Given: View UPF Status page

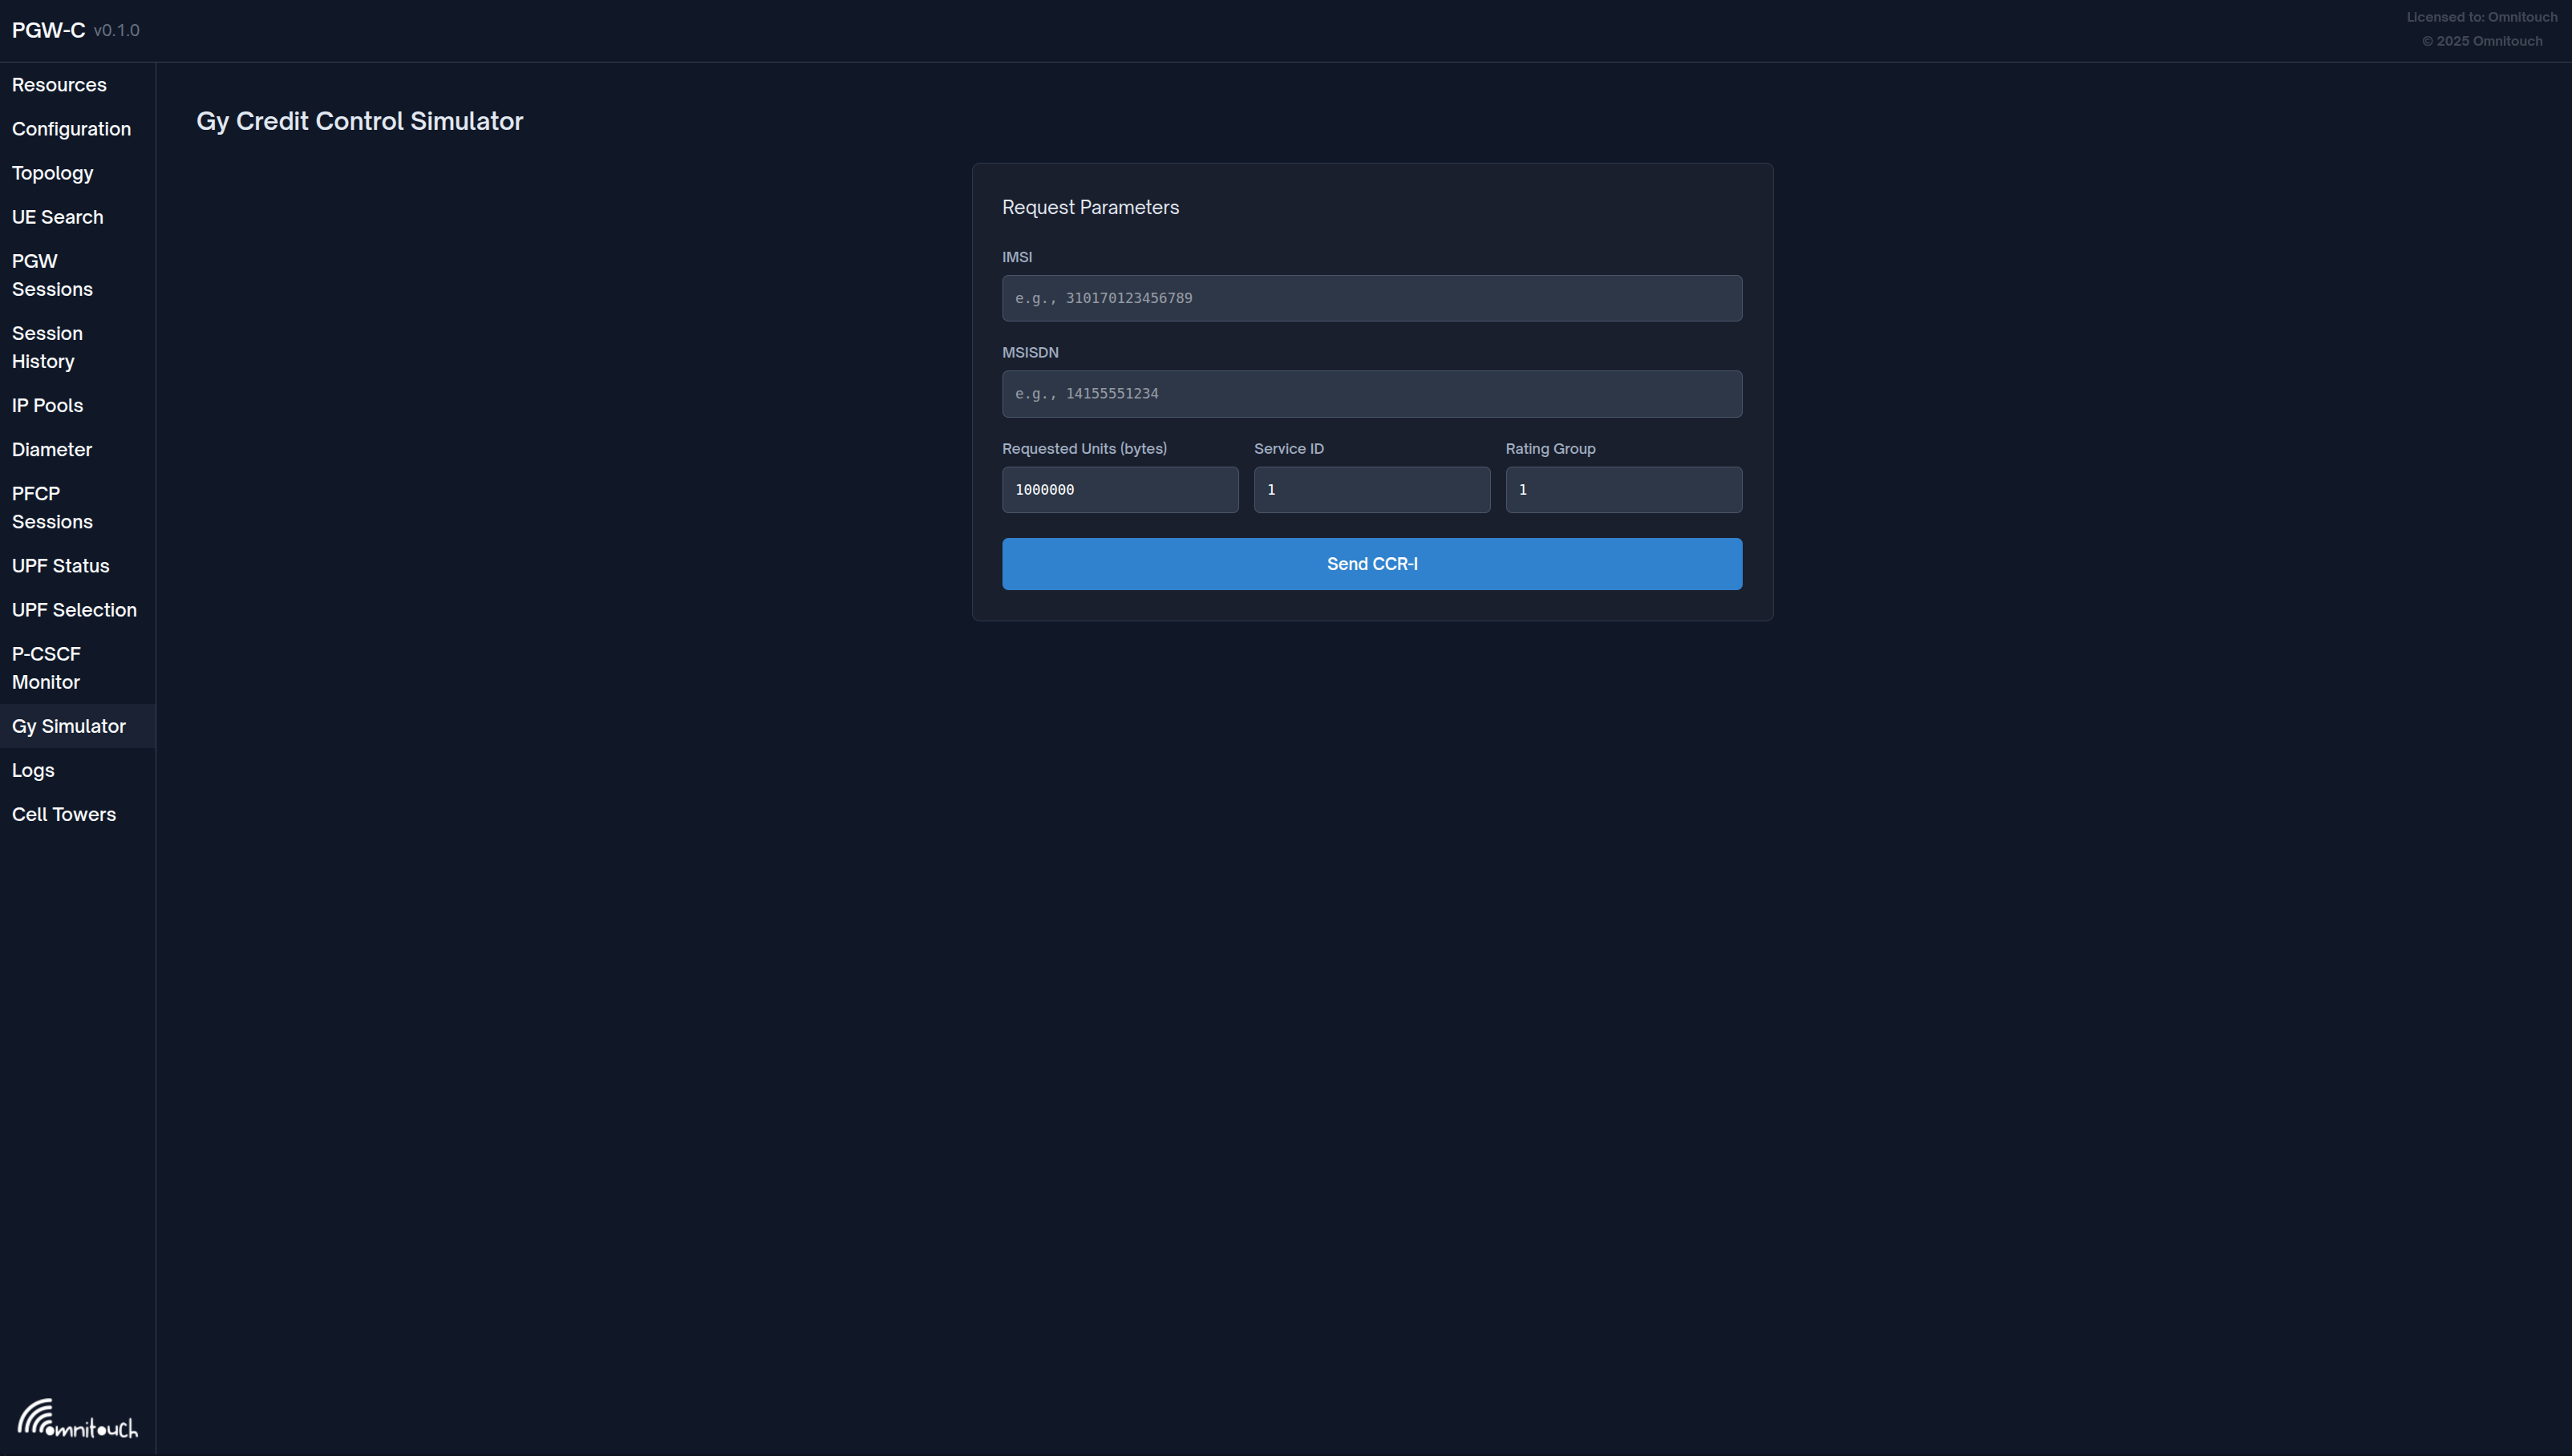Looking at the screenshot, I should click(60, 565).
